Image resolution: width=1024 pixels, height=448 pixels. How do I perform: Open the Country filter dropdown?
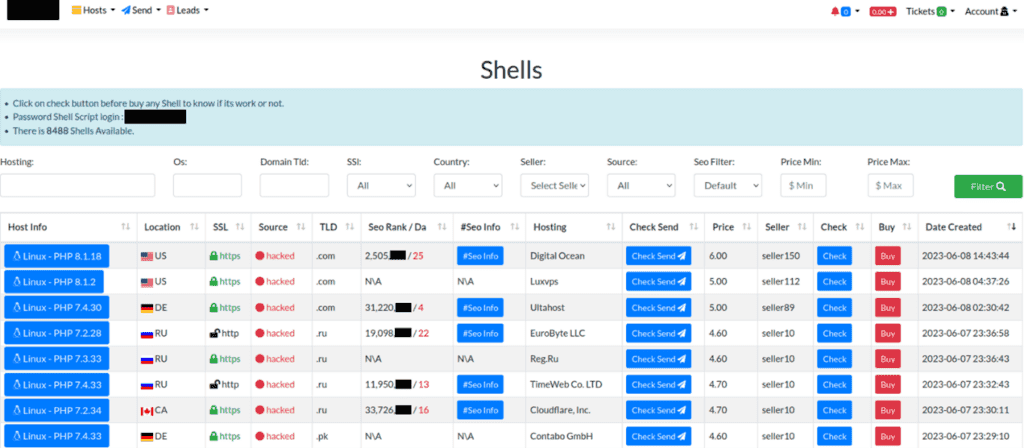pyautogui.click(x=468, y=185)
